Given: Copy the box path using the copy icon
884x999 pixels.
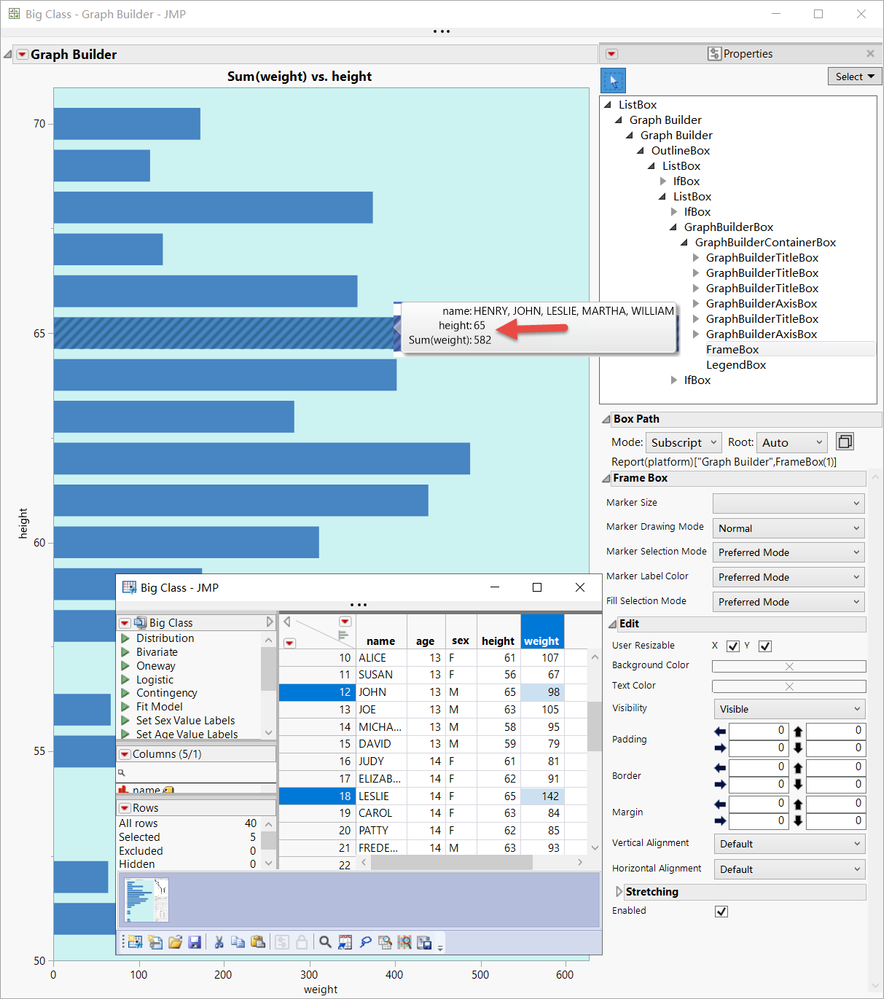Looking at the screenshot, I should (845, 442).
